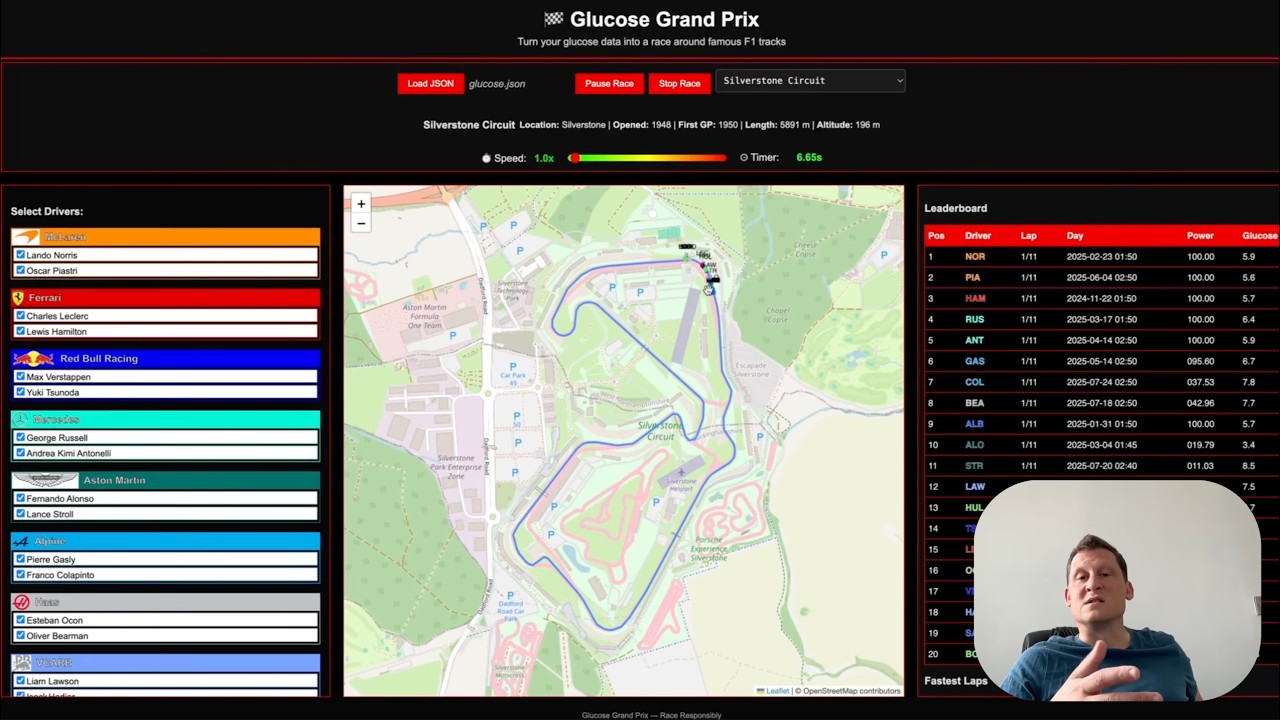The image size is (1280, 720).
Task: Click the Ferrari prancing horse logo
Action: (18, 298)
